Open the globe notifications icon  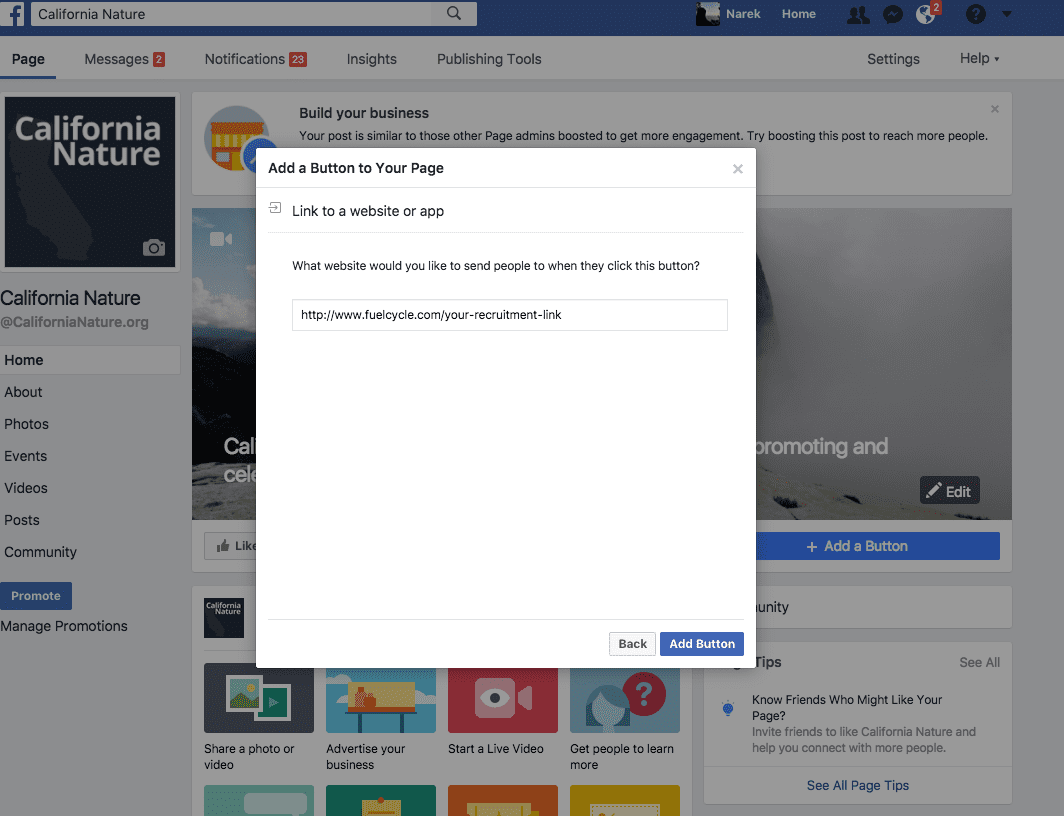(x=926, y=14)
